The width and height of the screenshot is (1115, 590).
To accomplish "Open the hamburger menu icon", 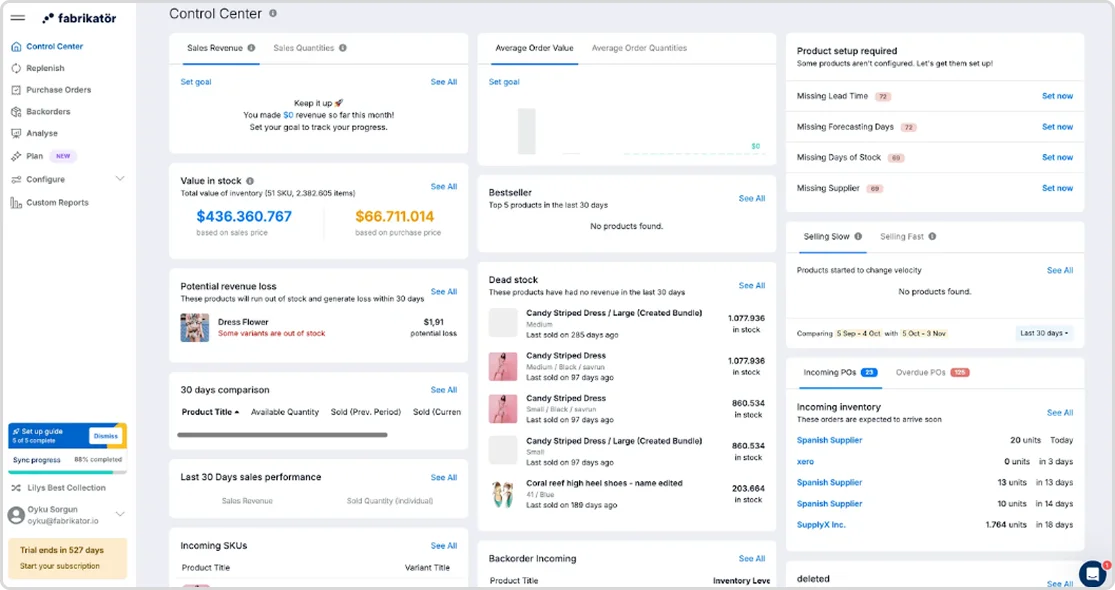I will (x=18, y=18).
